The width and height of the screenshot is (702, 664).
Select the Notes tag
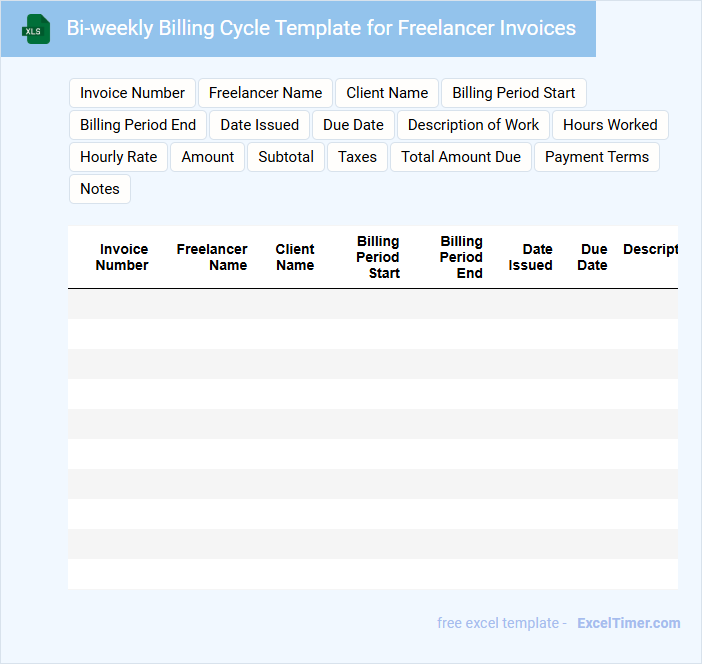(x=100, y=189)
